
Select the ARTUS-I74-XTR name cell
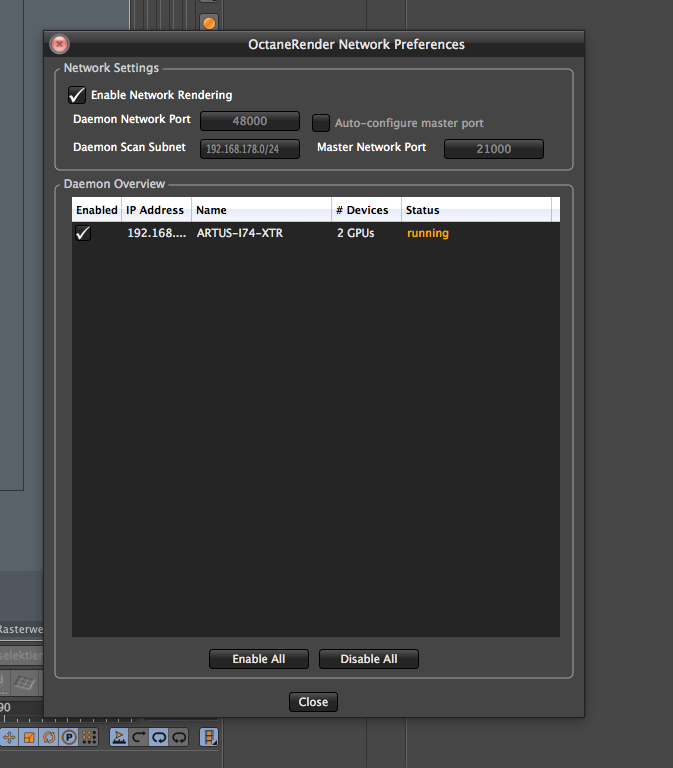240,233
